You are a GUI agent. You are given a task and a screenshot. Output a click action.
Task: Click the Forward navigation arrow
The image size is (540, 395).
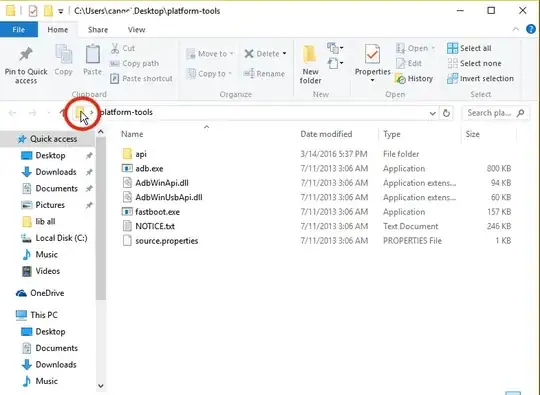click(32, 113)
